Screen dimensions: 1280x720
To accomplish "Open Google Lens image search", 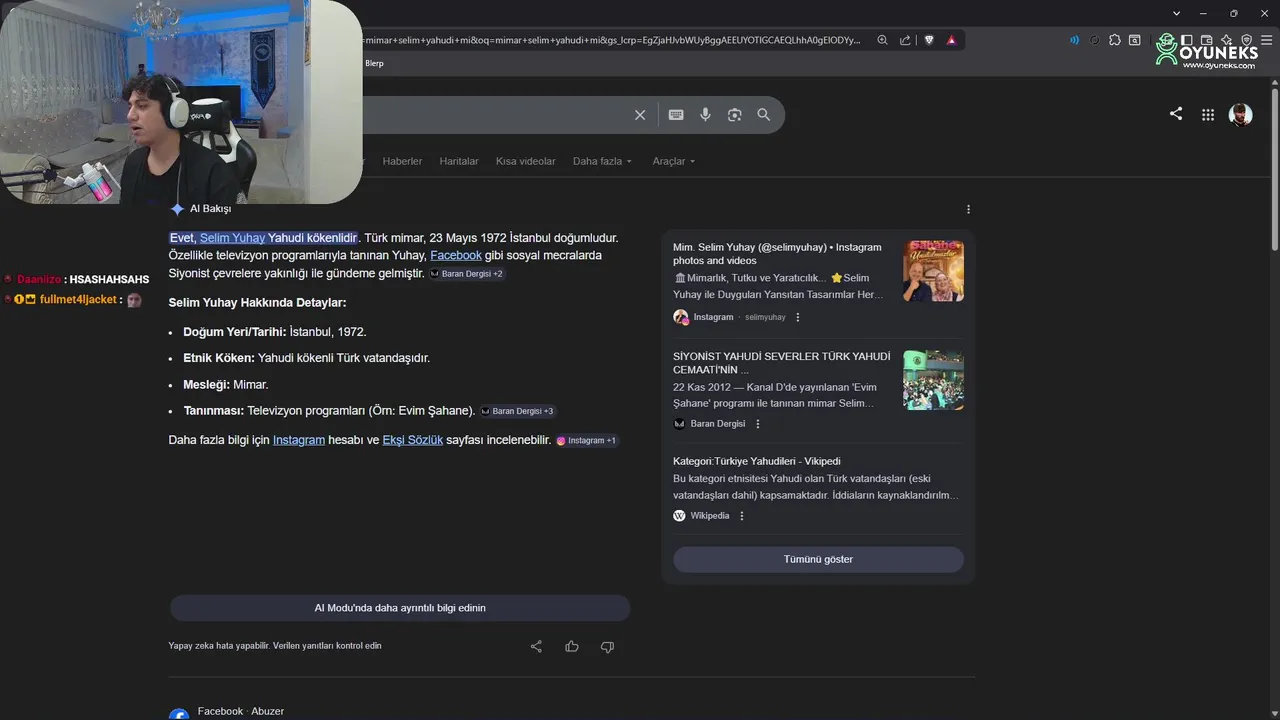I will point(735,115).
